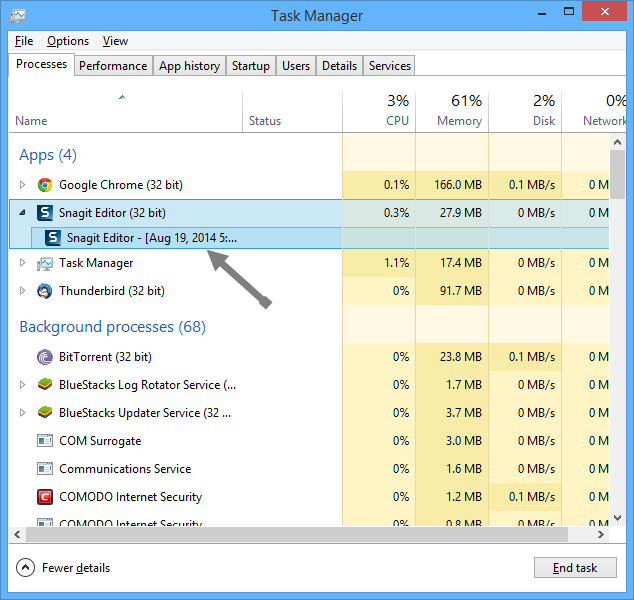
Task: Click the horizontal scrollbar thumb
Action: pyautogui.click(x=297, y=535)
